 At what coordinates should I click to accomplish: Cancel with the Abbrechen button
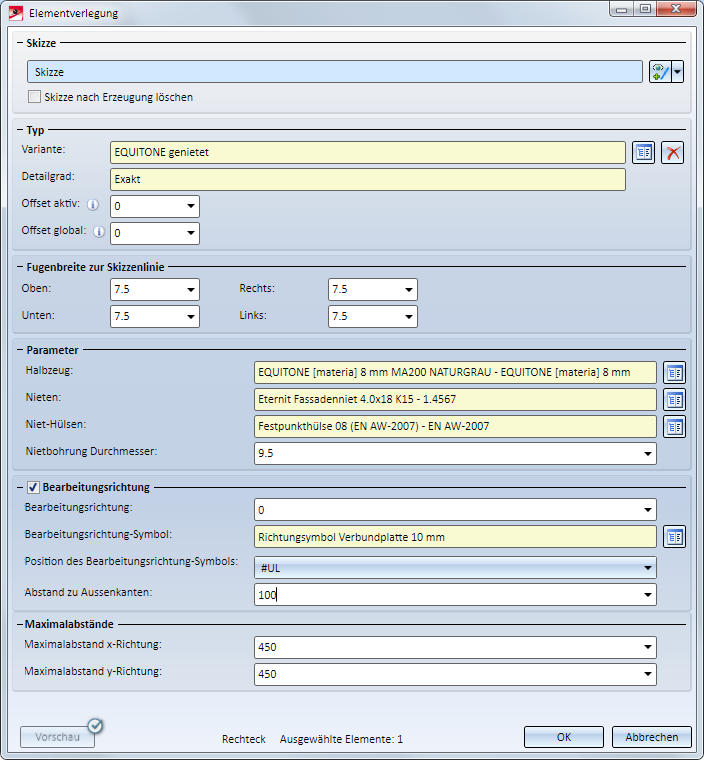[x=652, y=737]
